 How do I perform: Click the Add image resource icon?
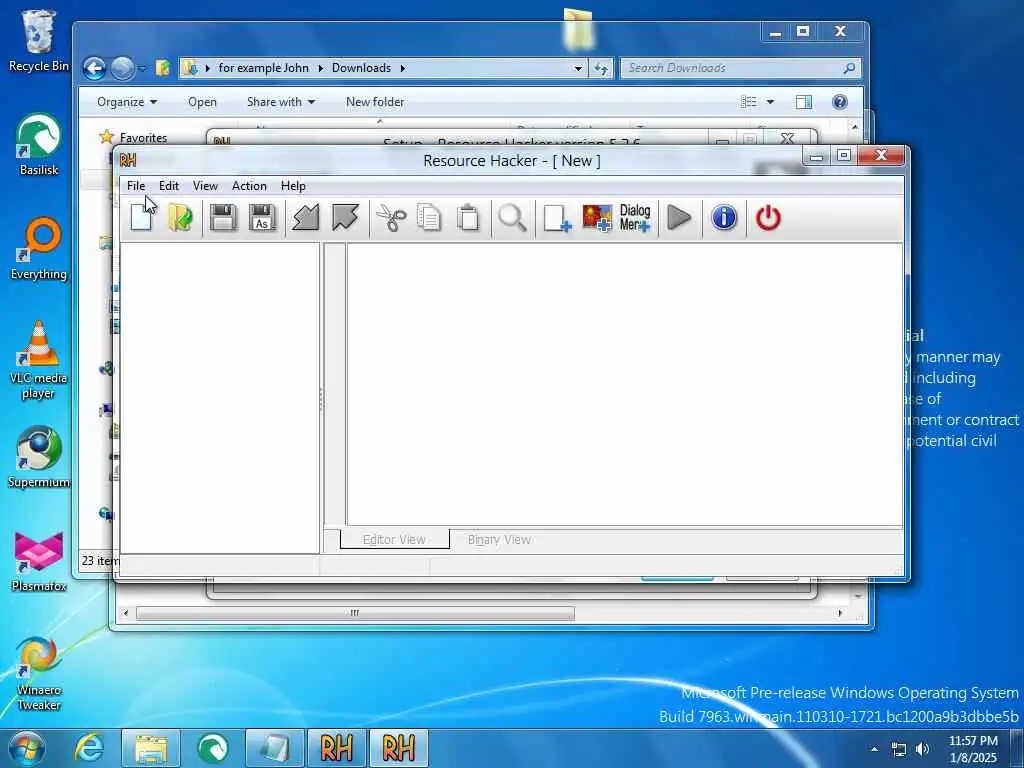597,217
